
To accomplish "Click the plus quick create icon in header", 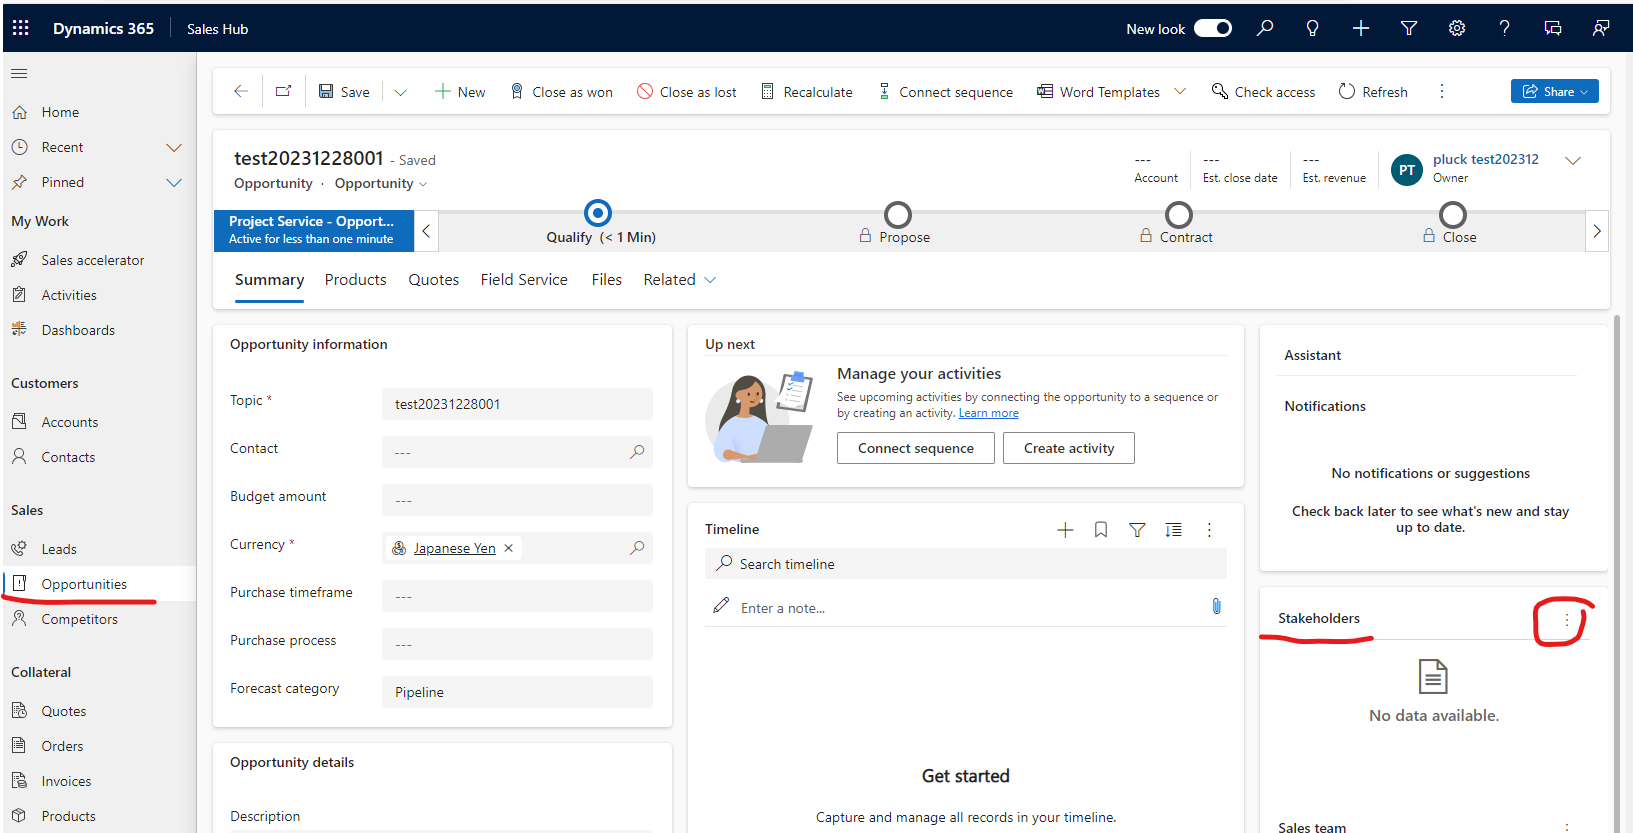I will 1361,28.
